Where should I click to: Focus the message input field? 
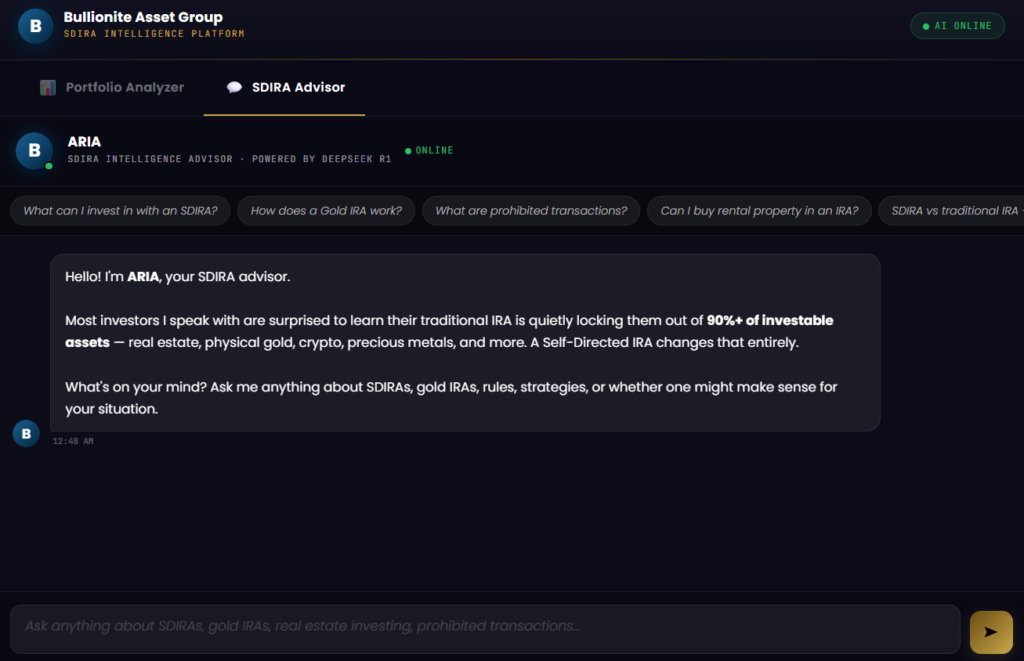[x=485, y=628]
